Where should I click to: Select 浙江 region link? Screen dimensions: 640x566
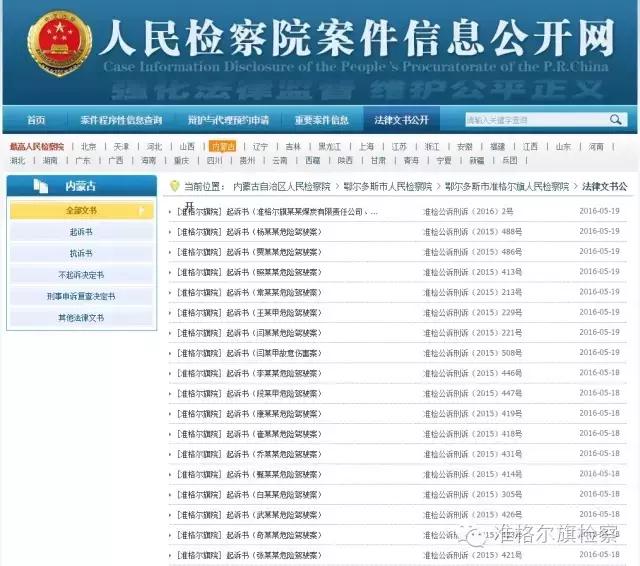(x=432, y=146)
